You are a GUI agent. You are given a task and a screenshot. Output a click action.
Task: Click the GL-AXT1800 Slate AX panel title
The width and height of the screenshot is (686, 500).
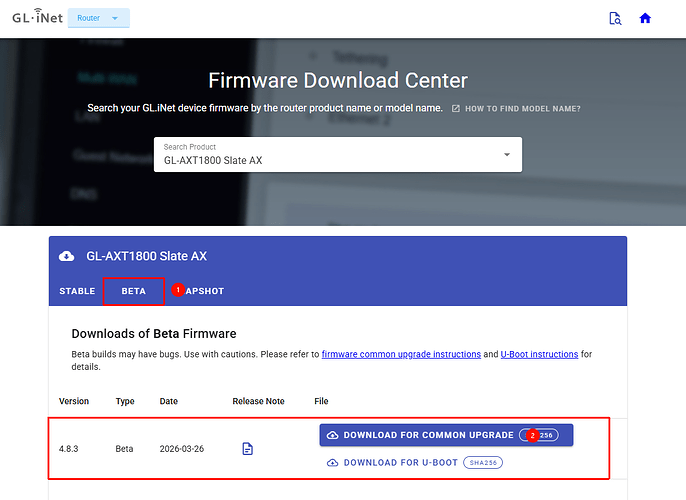click(147, 256)
